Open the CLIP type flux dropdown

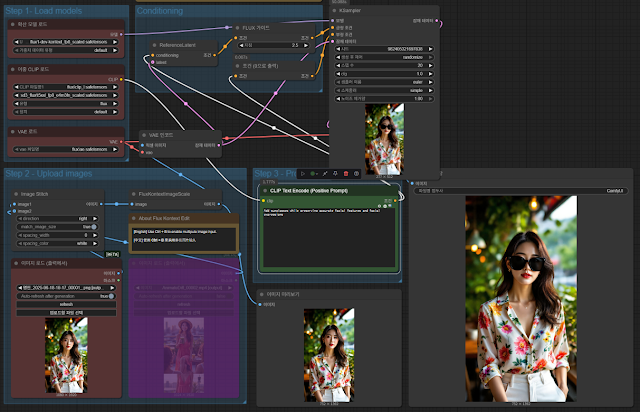click(x=66, y=104)
